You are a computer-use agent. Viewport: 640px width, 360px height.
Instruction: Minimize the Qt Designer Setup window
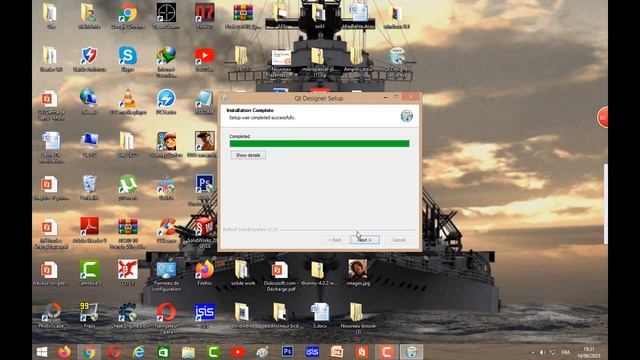click(386, 98)
